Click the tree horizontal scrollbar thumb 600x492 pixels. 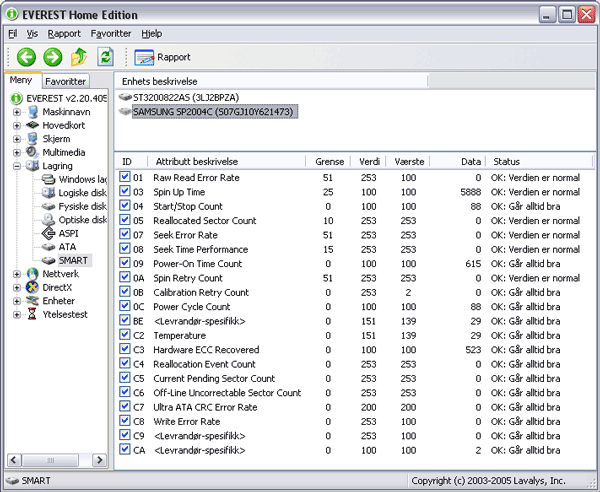(50, 460)
